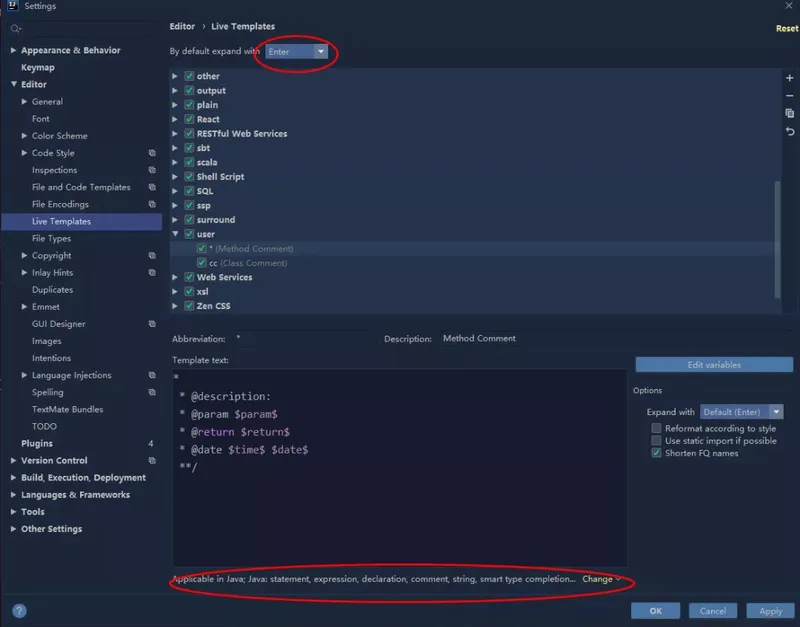The width and height of the screenshot is (800, 627).
Task: Remove selected template with minus icon
Action: (789, 96)
